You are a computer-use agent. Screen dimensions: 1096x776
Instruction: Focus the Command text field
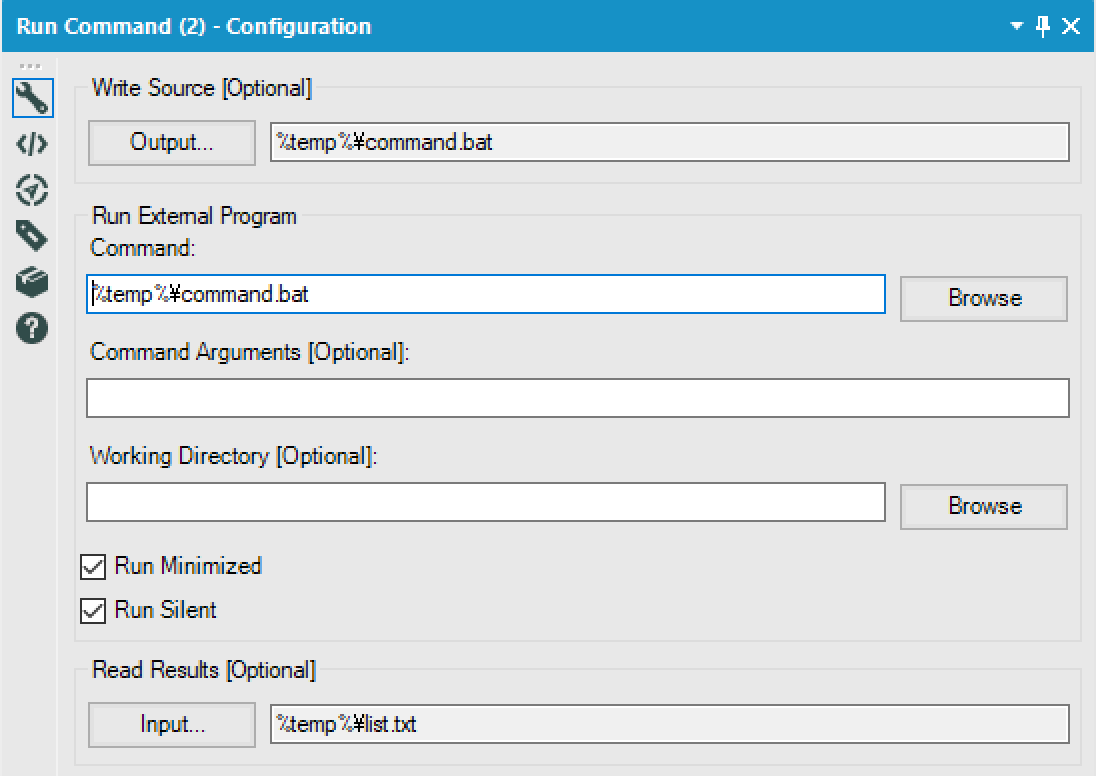(486, 294)
